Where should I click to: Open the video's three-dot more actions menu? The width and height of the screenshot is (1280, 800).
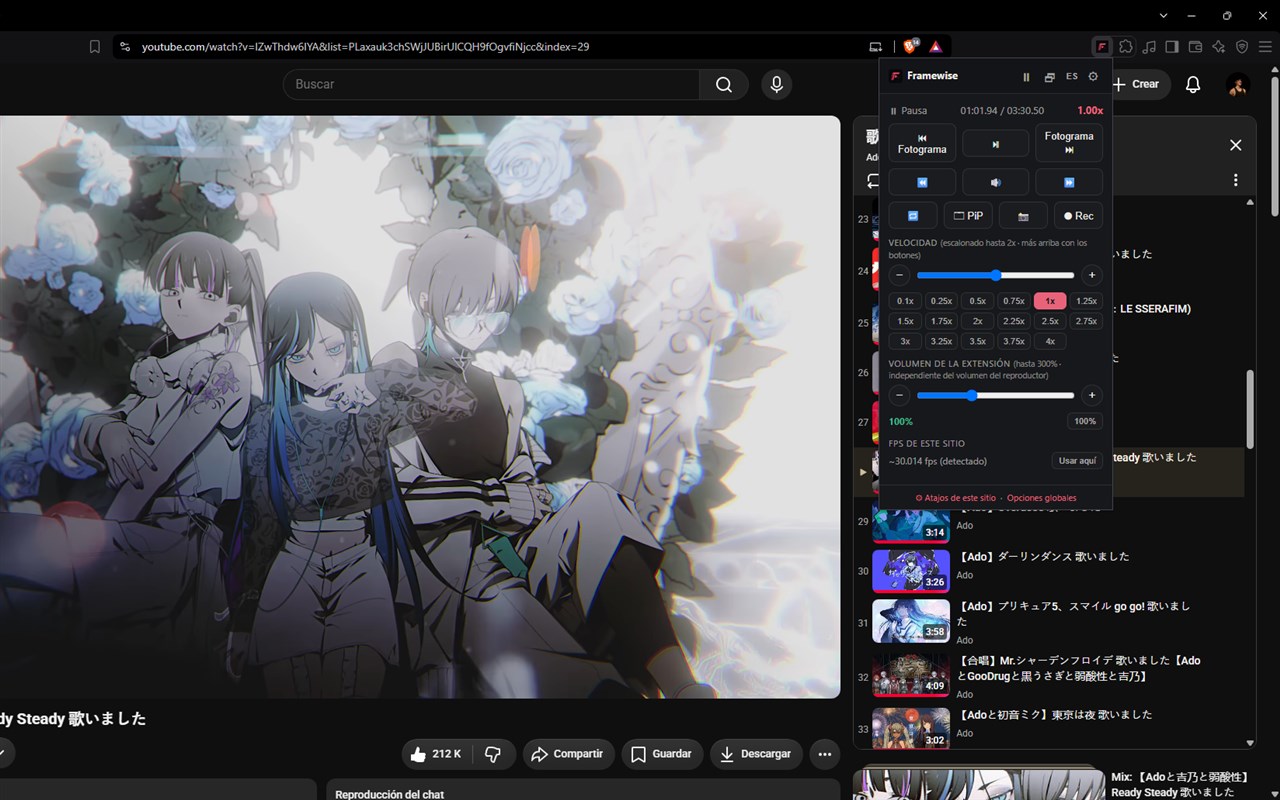[x=825, y=754]
